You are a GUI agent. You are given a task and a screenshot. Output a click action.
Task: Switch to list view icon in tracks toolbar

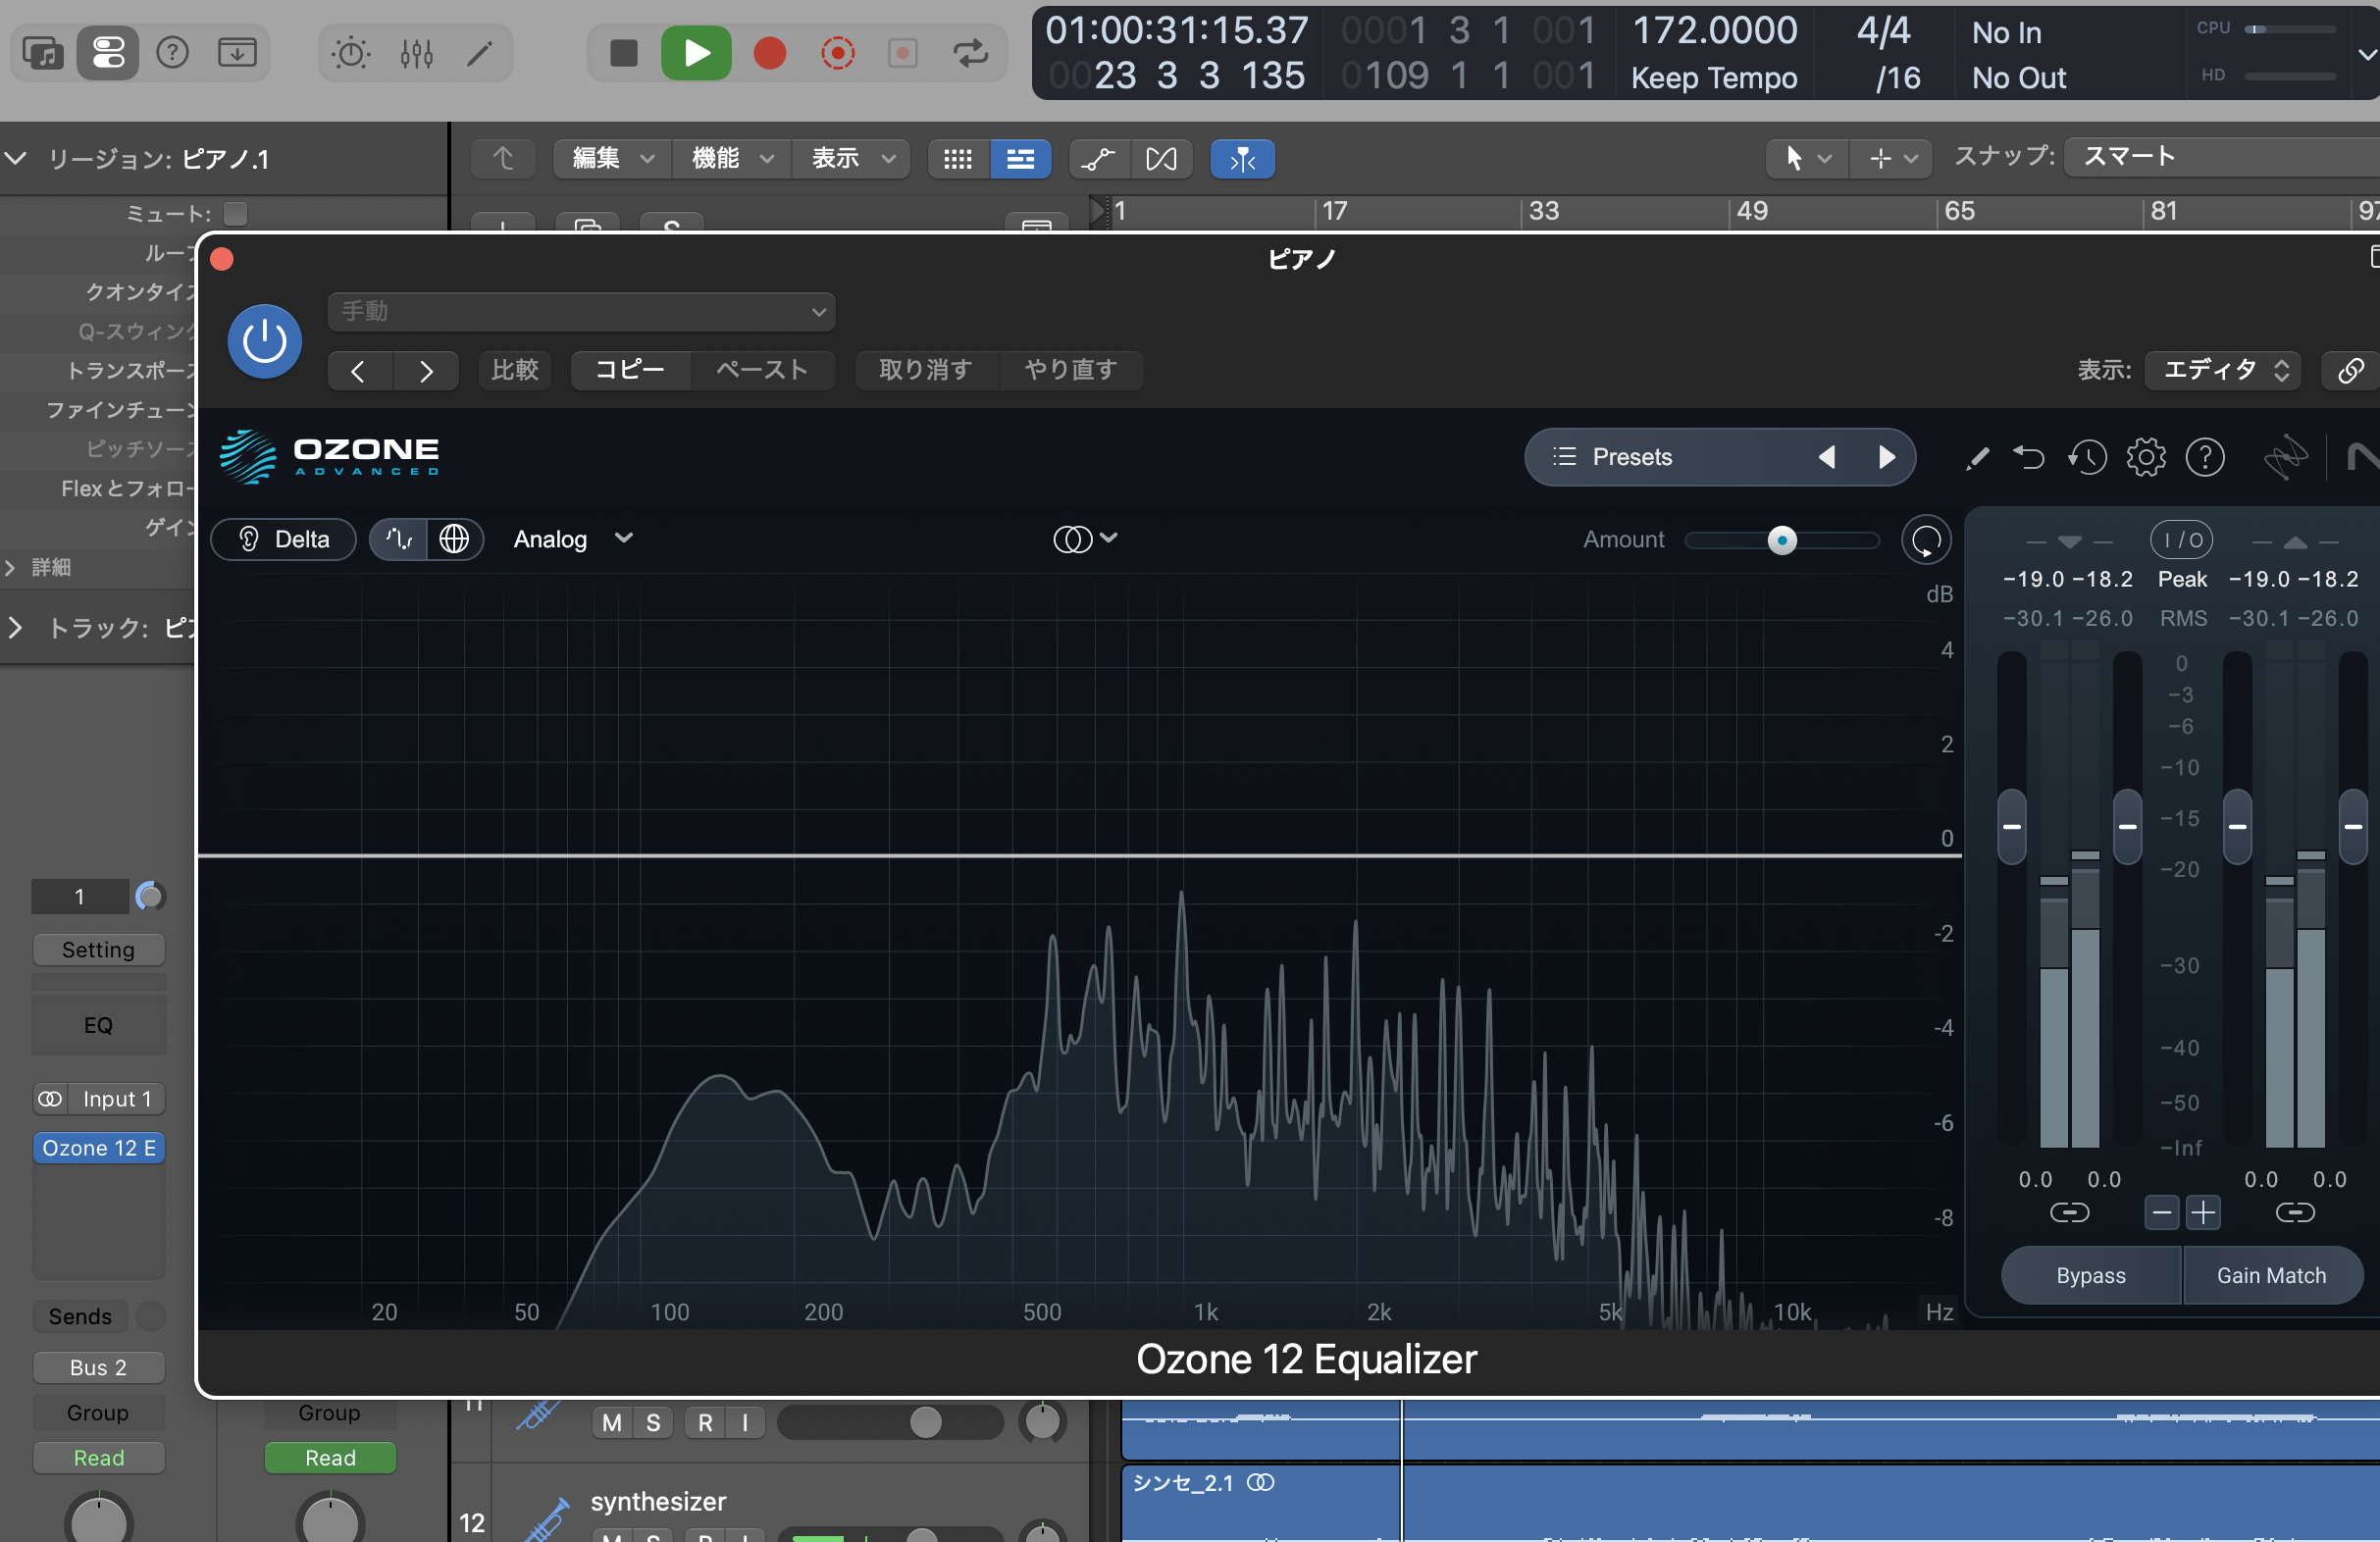click(x=1020, y=158)
